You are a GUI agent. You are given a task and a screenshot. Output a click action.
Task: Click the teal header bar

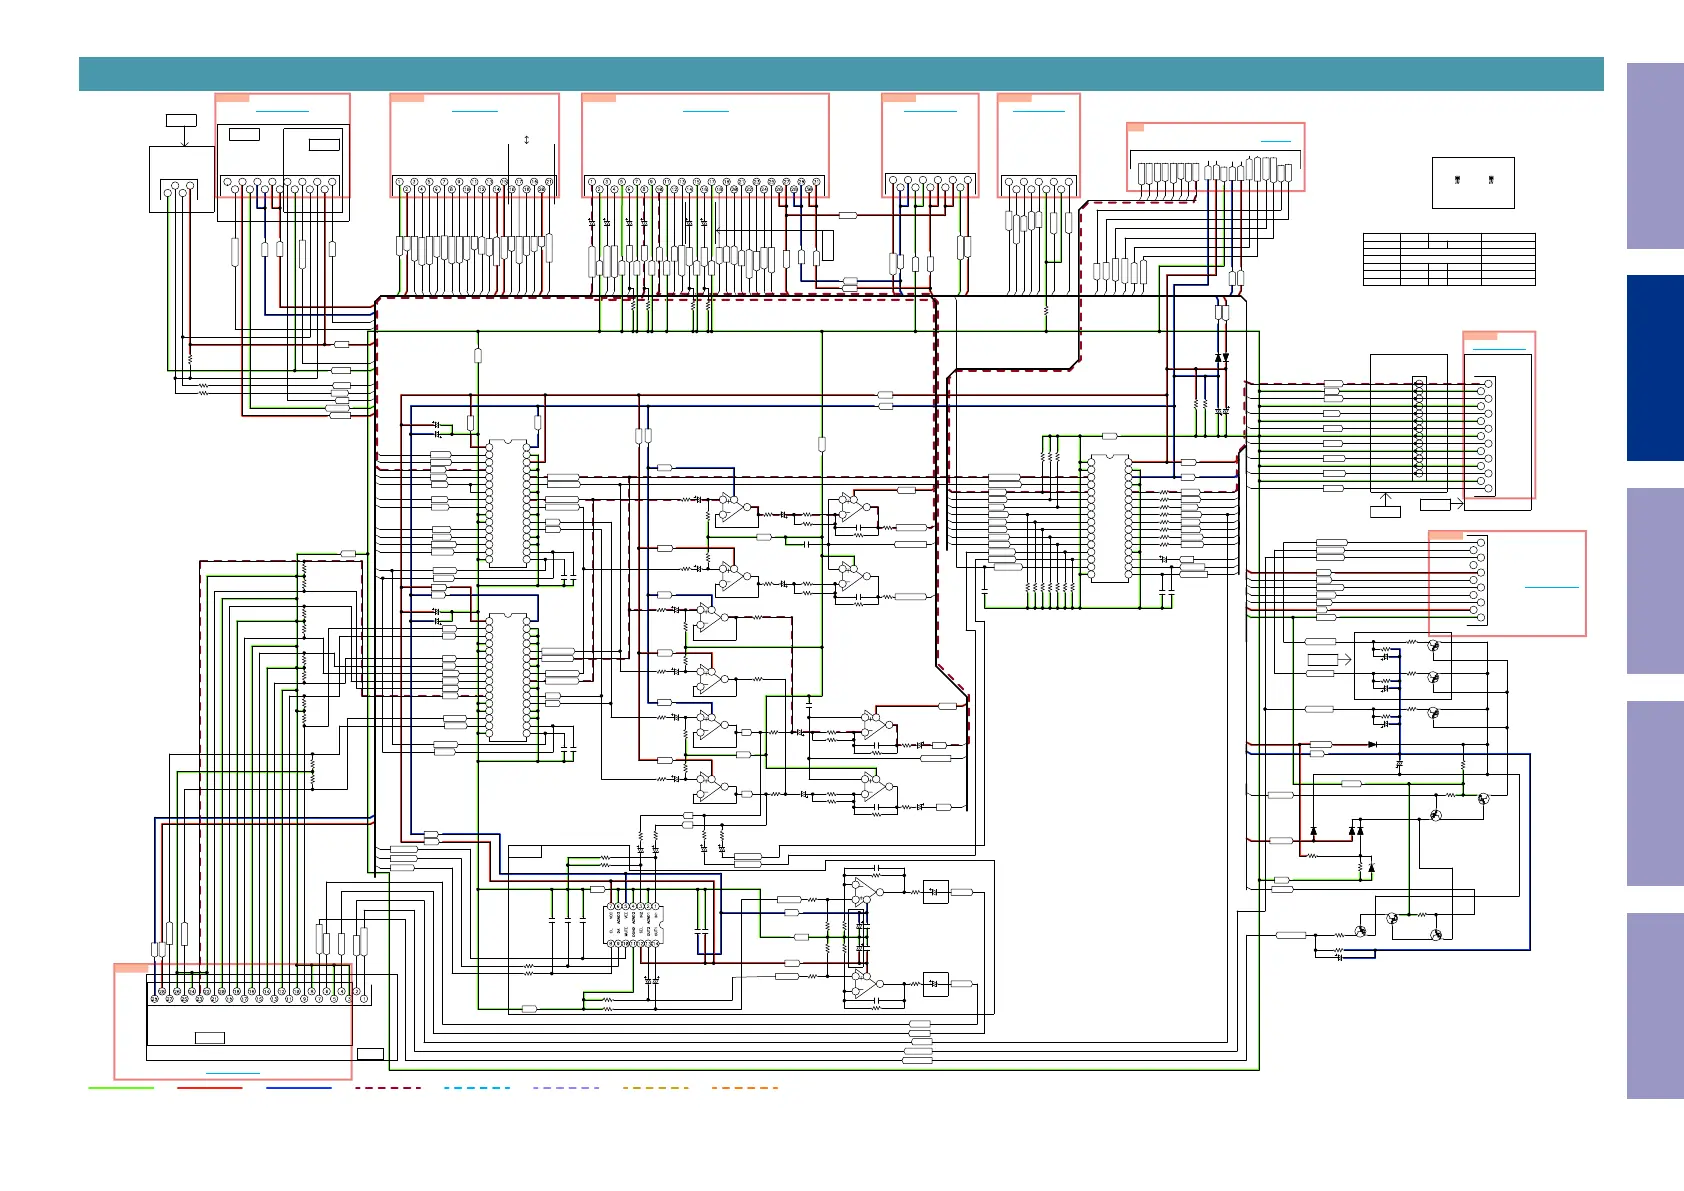[x=840, y=74]
